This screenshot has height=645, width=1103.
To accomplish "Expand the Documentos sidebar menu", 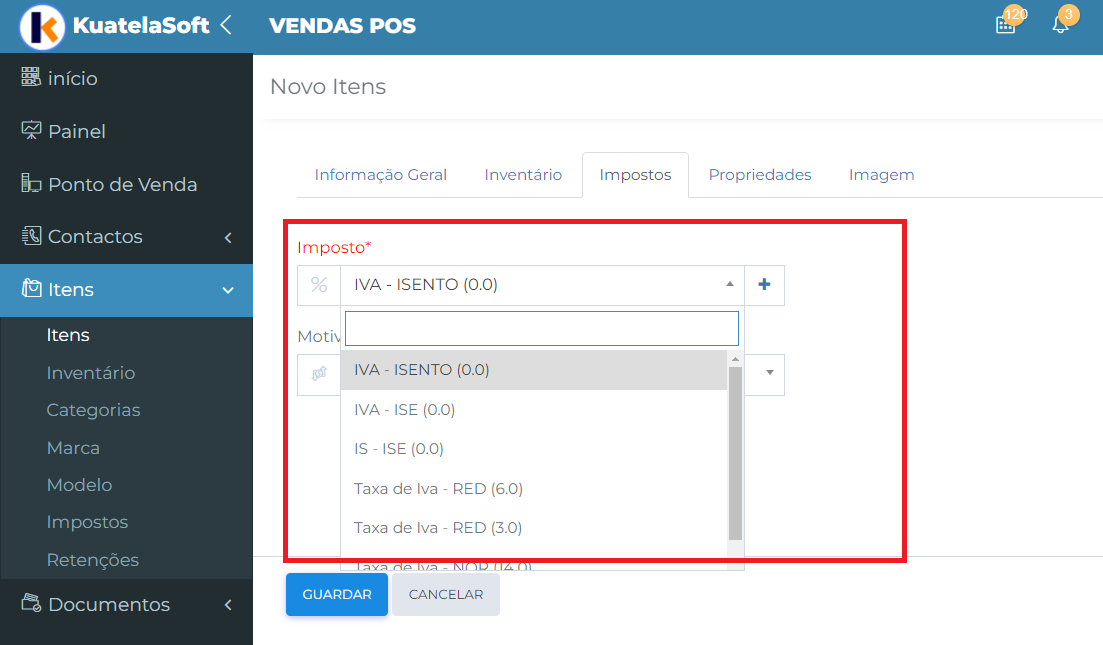I will click(126, 604).
